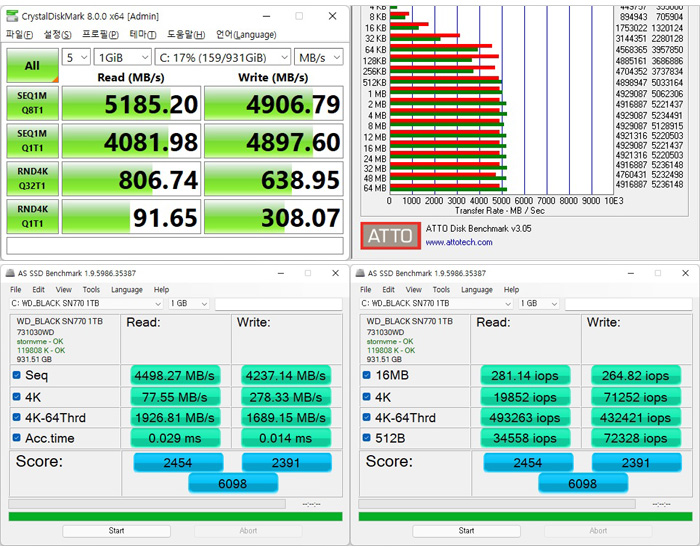Viewport: 700px width, 548px height.
Task: Open the 도움말(H) menu in CrystalDiskMark
Action: tap(186, 34)
